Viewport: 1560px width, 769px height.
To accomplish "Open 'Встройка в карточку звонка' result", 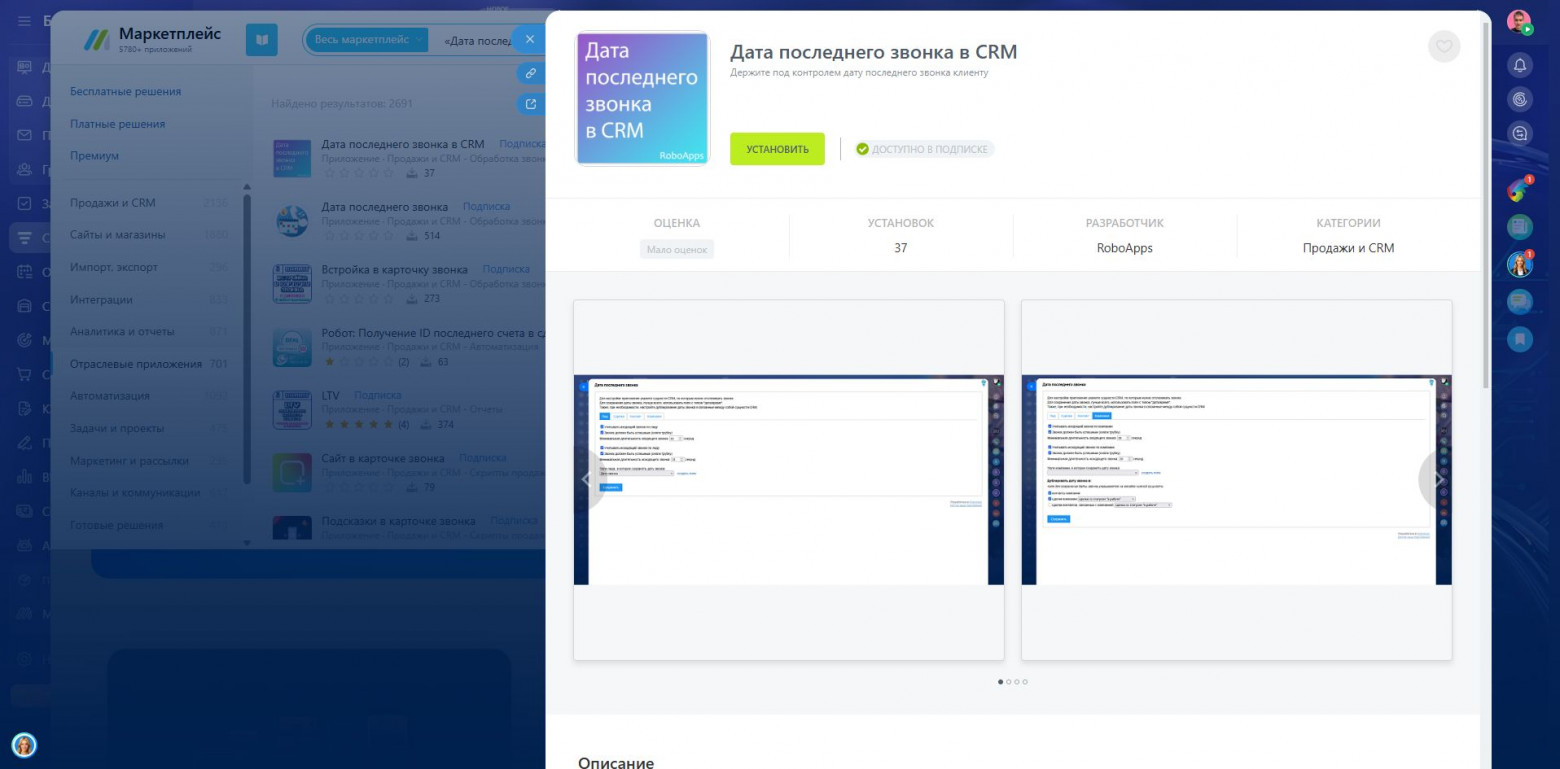I will 394,269.
